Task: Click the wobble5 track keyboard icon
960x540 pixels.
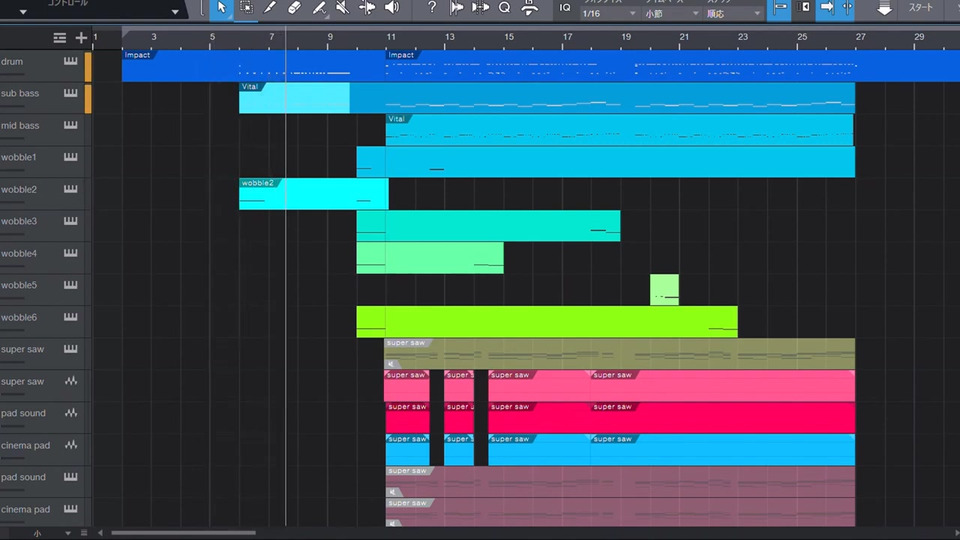Action: 71,285
